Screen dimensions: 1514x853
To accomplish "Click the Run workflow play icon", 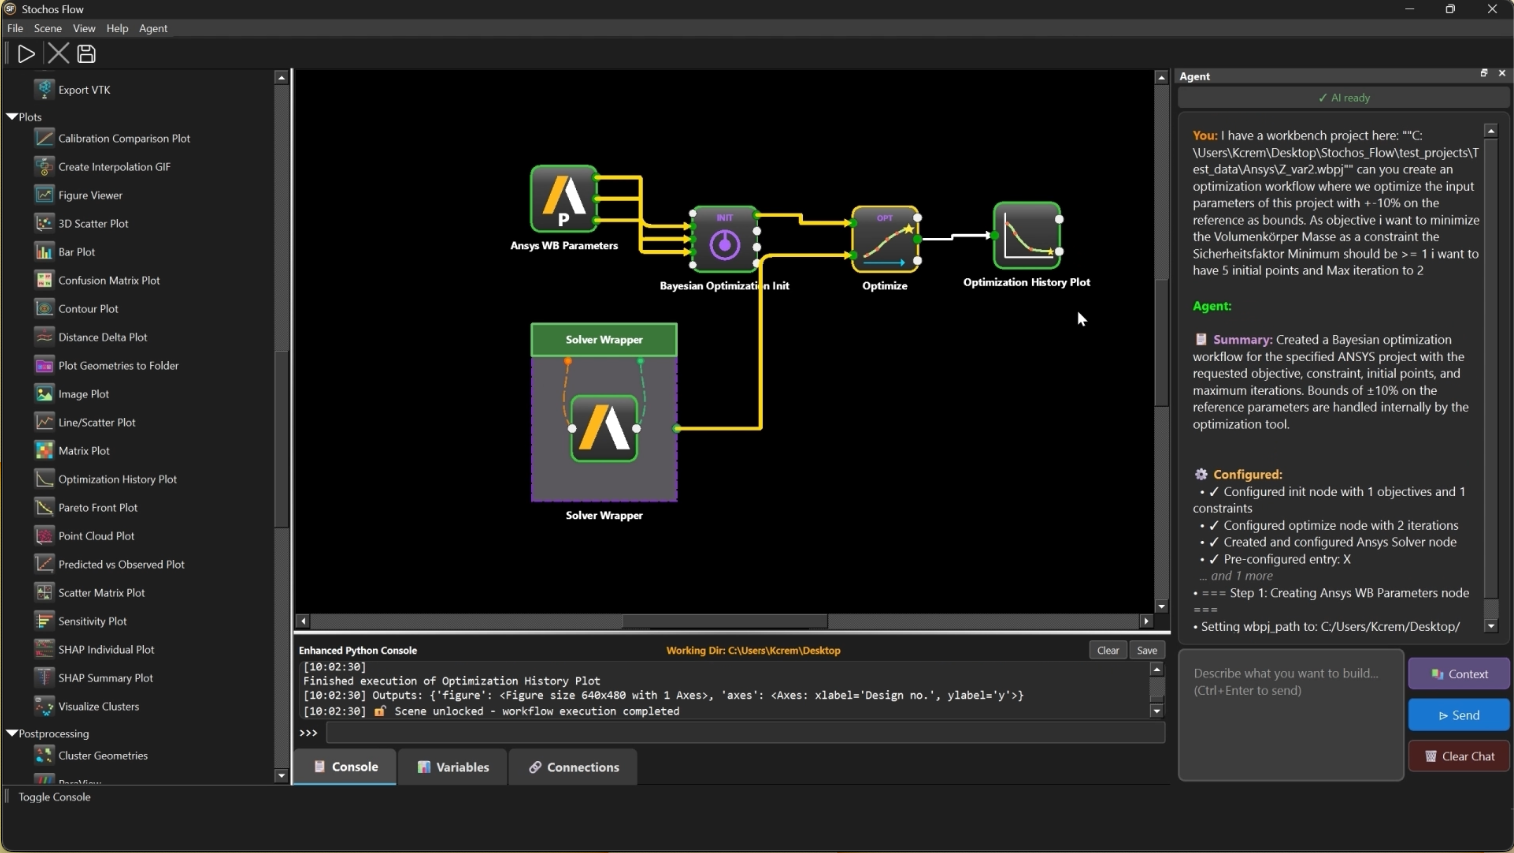I will [26, 54].
